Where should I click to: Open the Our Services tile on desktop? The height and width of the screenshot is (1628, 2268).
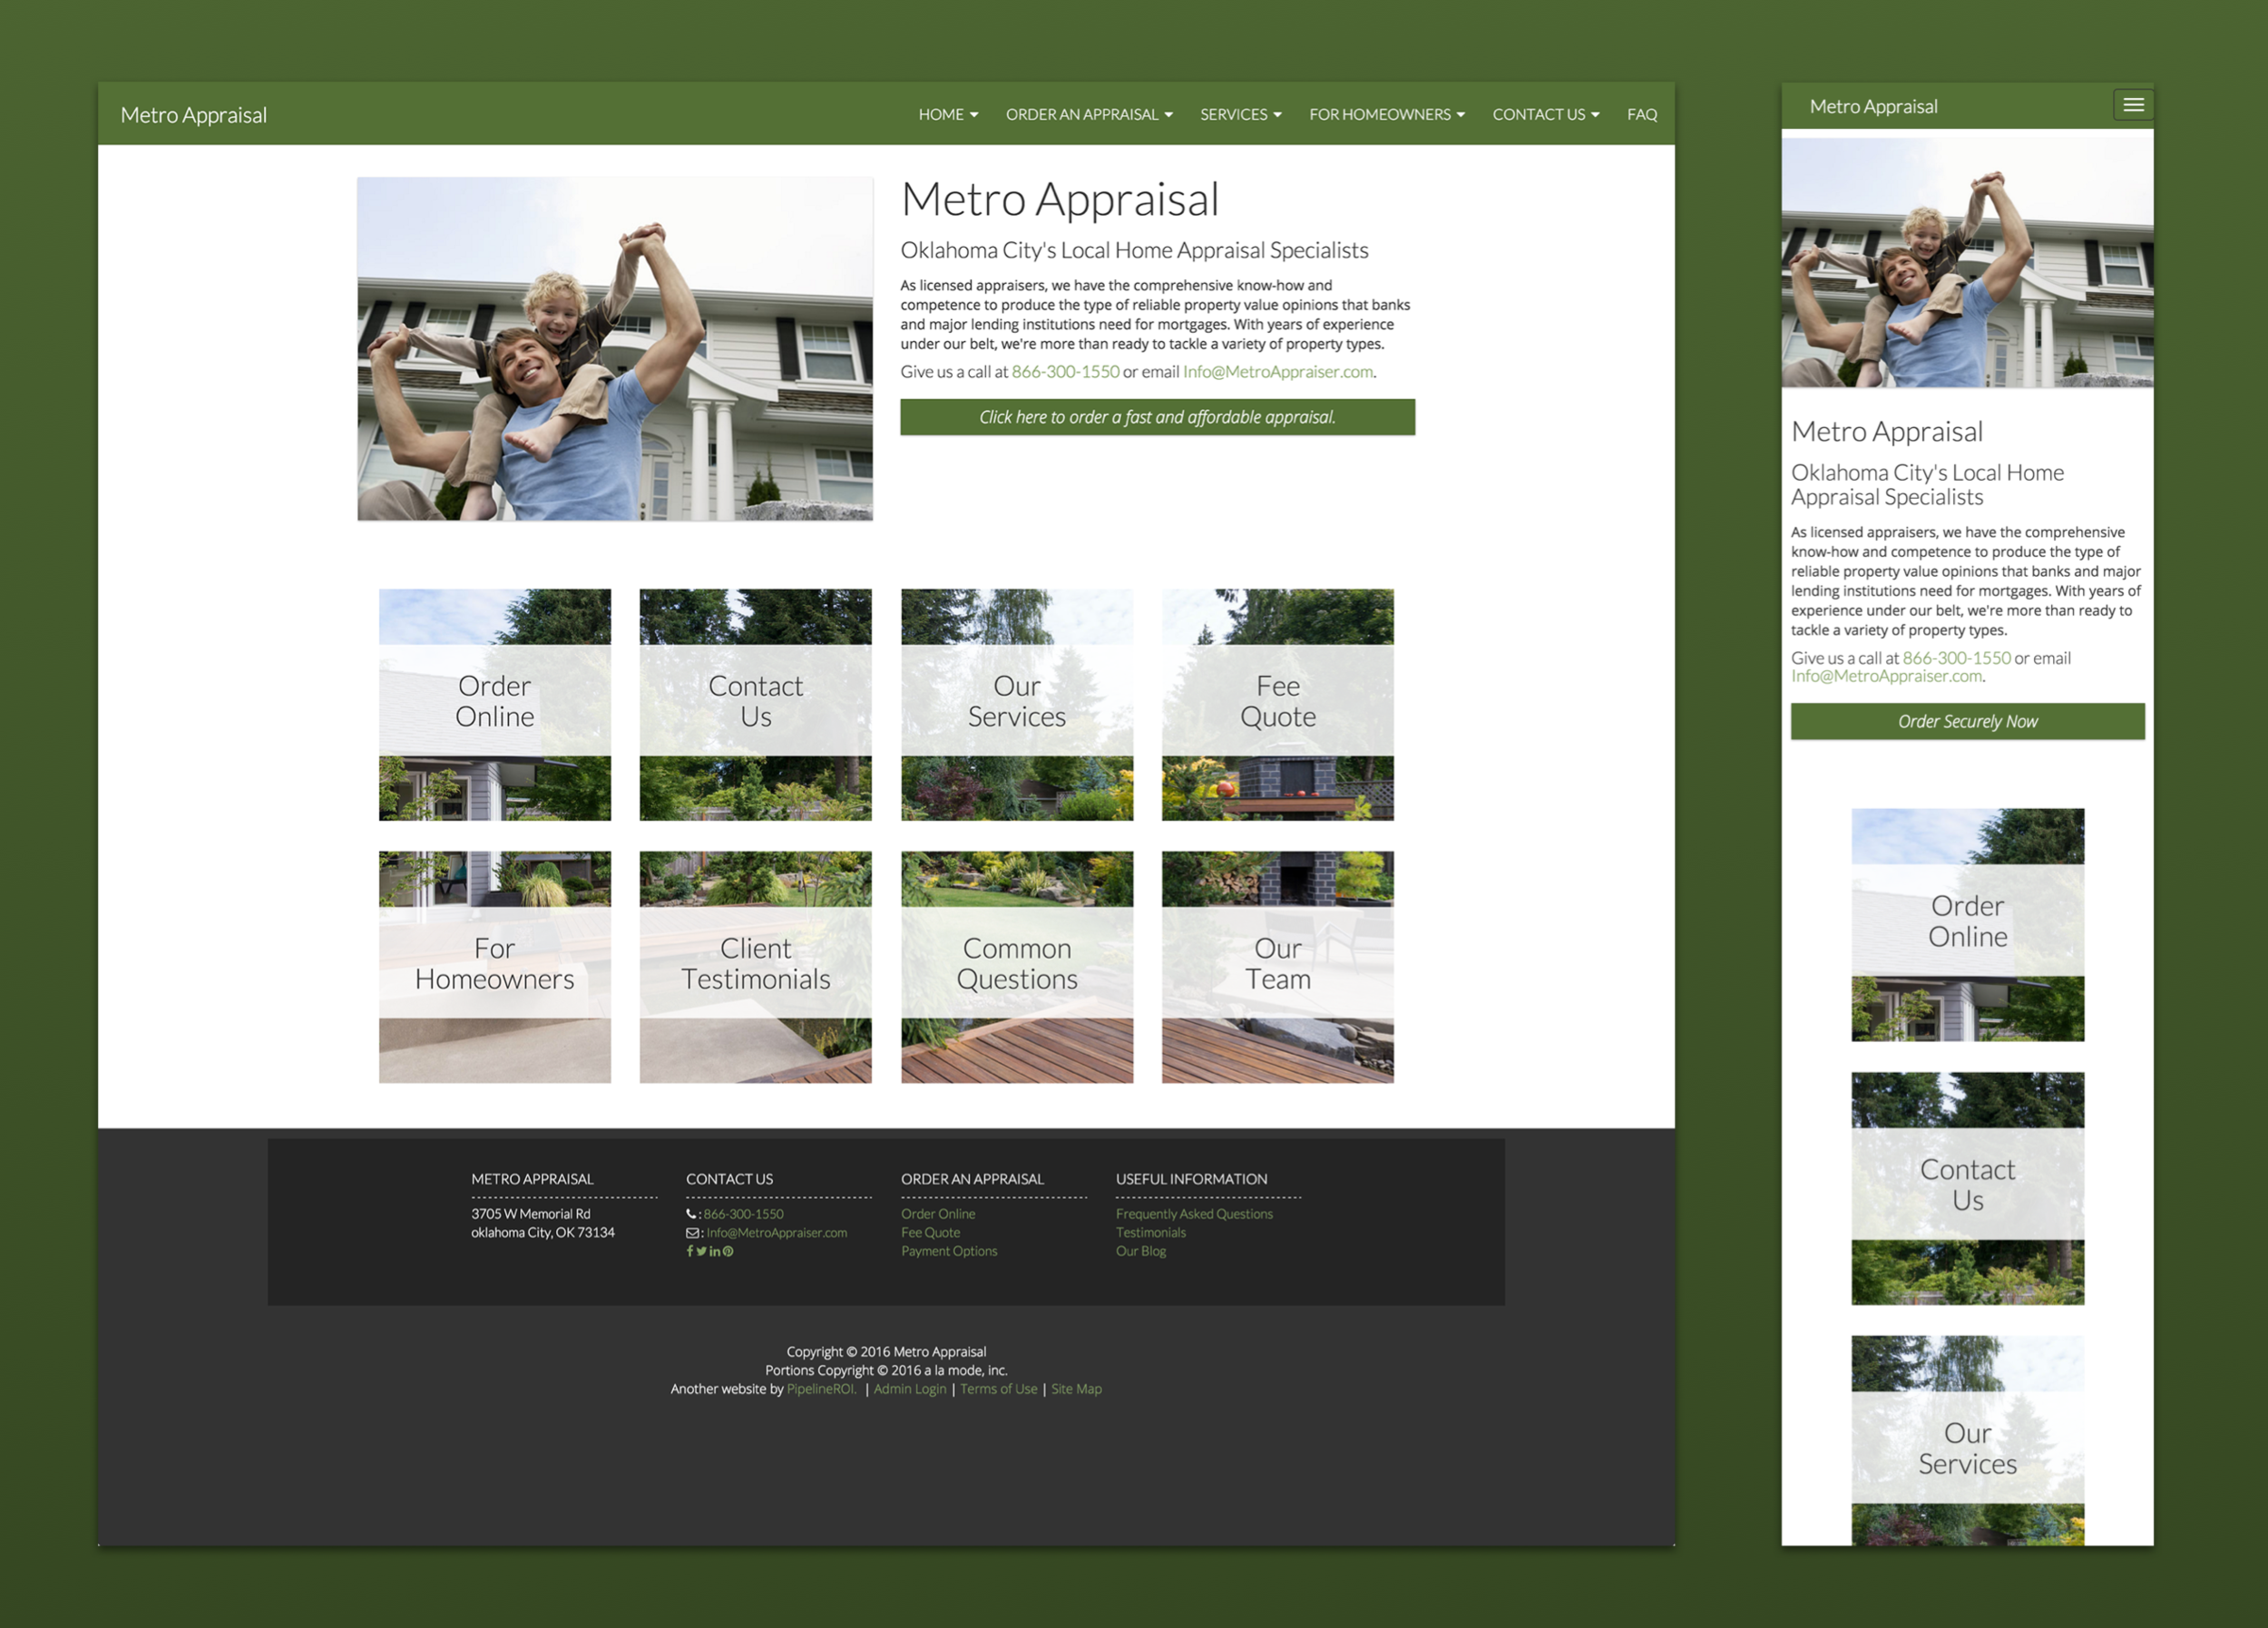1017,704
